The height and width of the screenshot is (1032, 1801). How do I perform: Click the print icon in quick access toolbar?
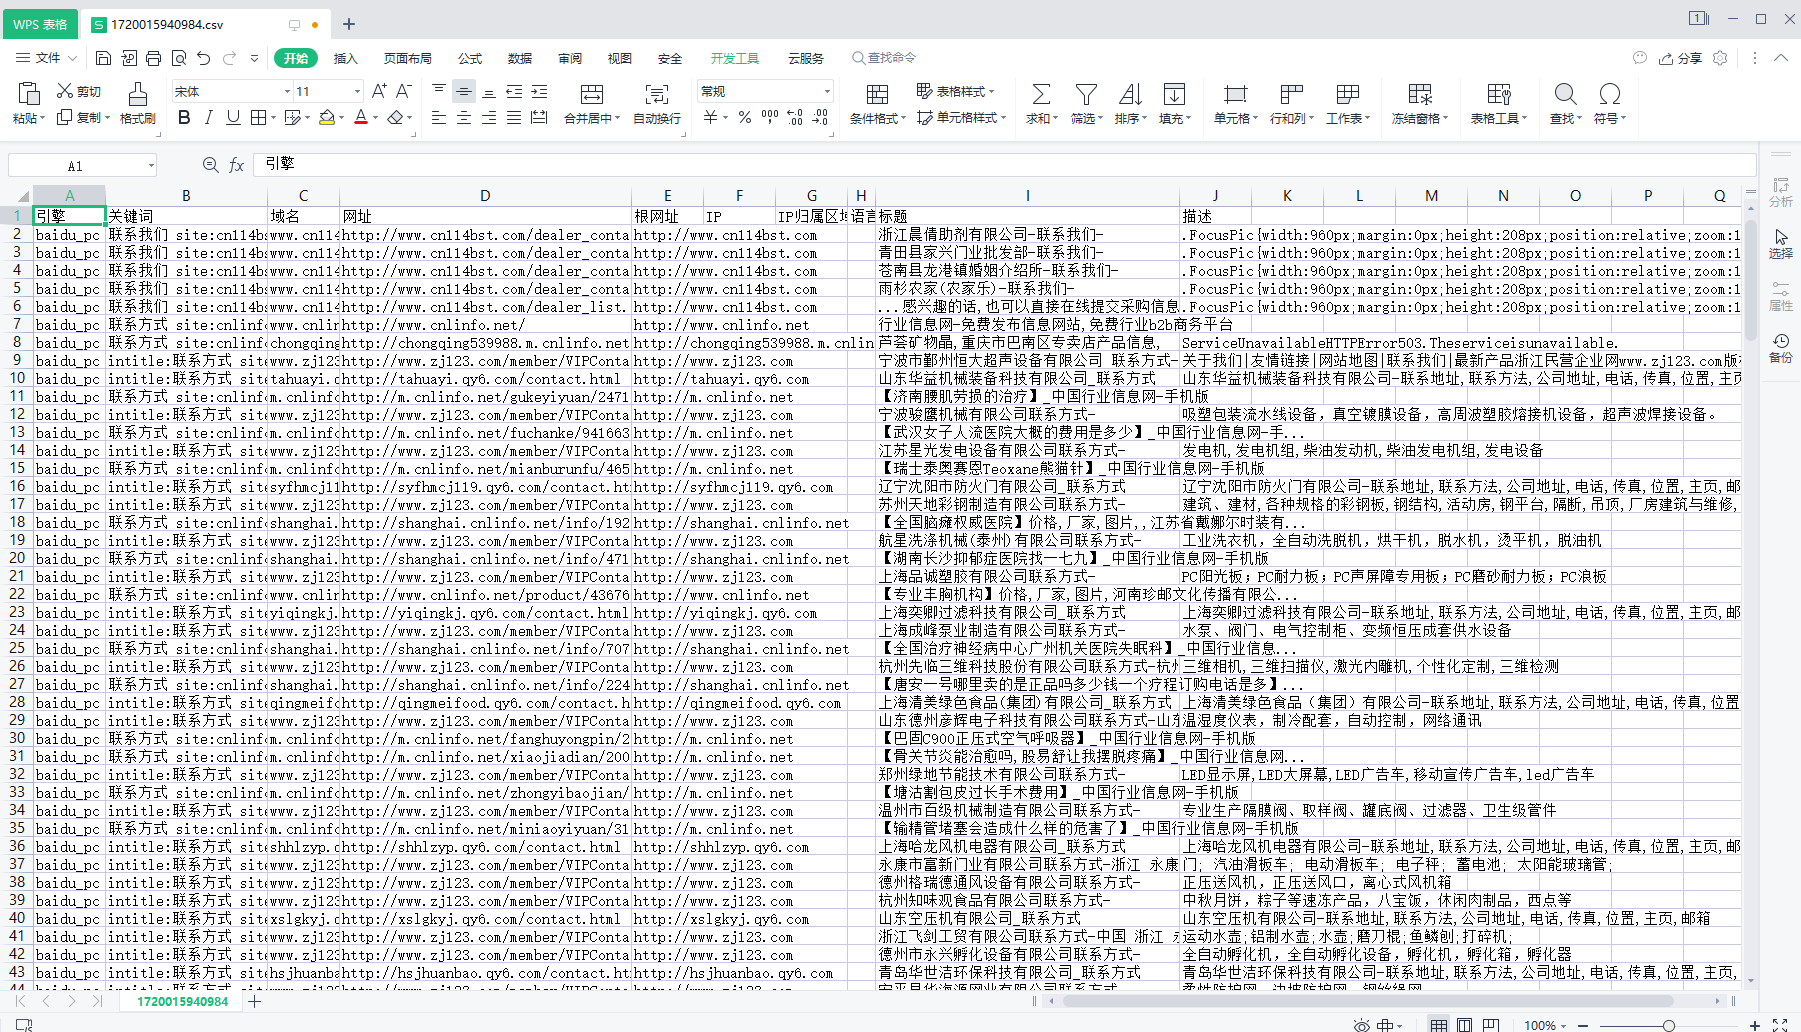153,58
